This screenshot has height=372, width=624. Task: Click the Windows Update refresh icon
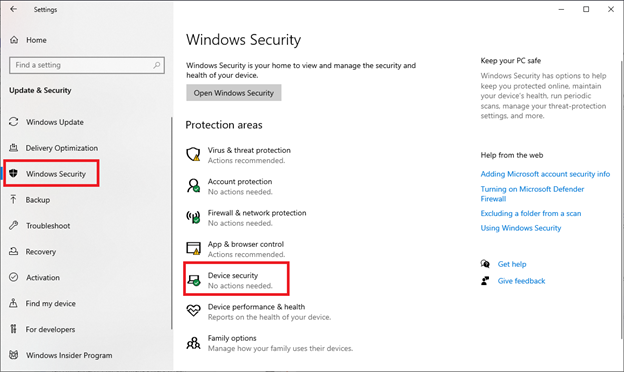click(14, 122)
